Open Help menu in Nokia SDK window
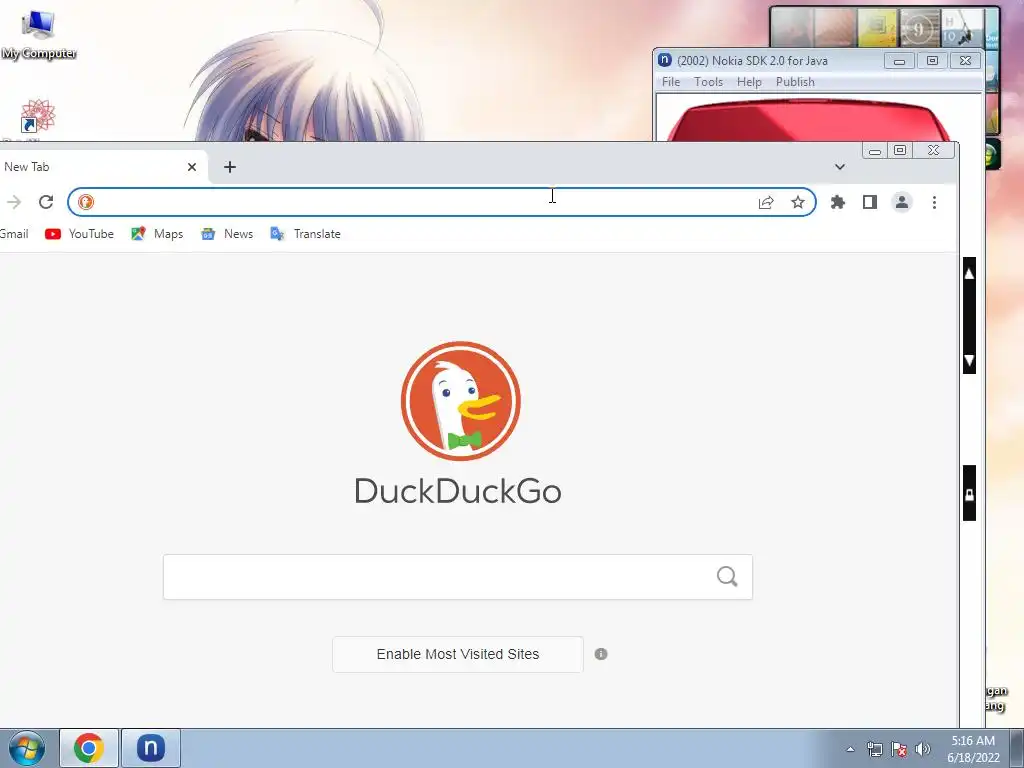Viewport: 1024px width, 768px height. click(x=749, y=82)
